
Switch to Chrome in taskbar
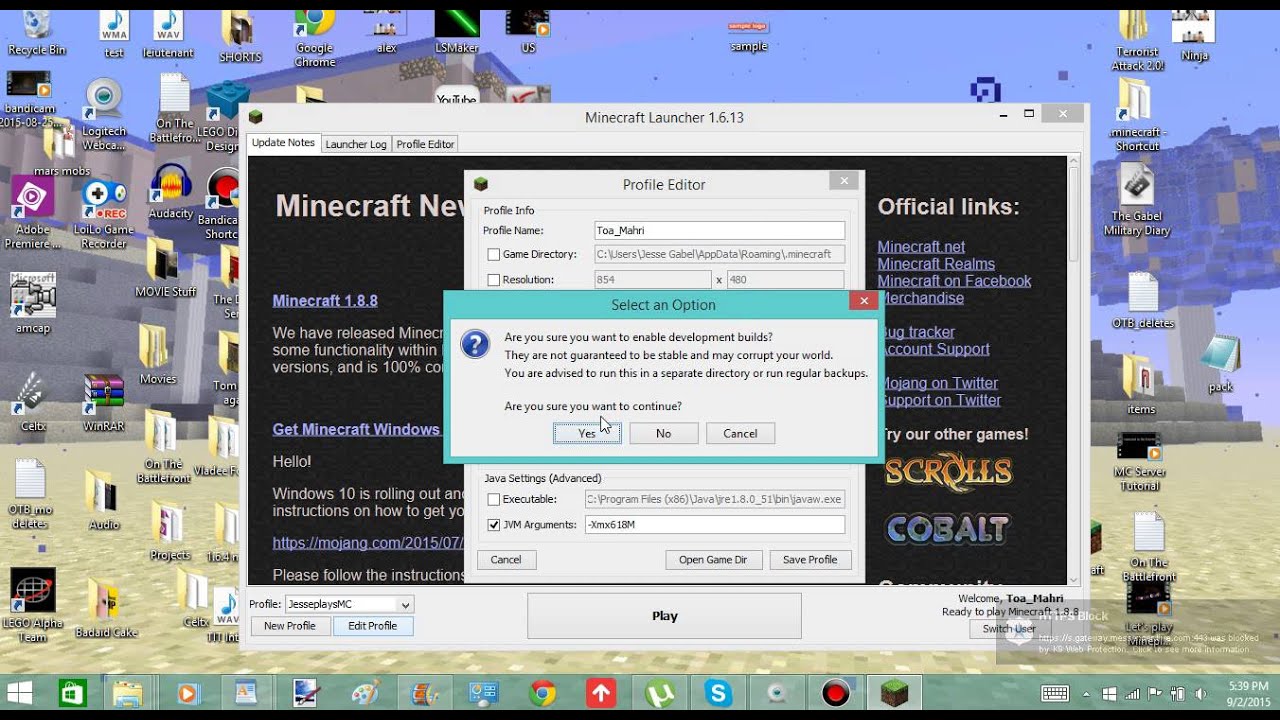(x=543, y=693)
